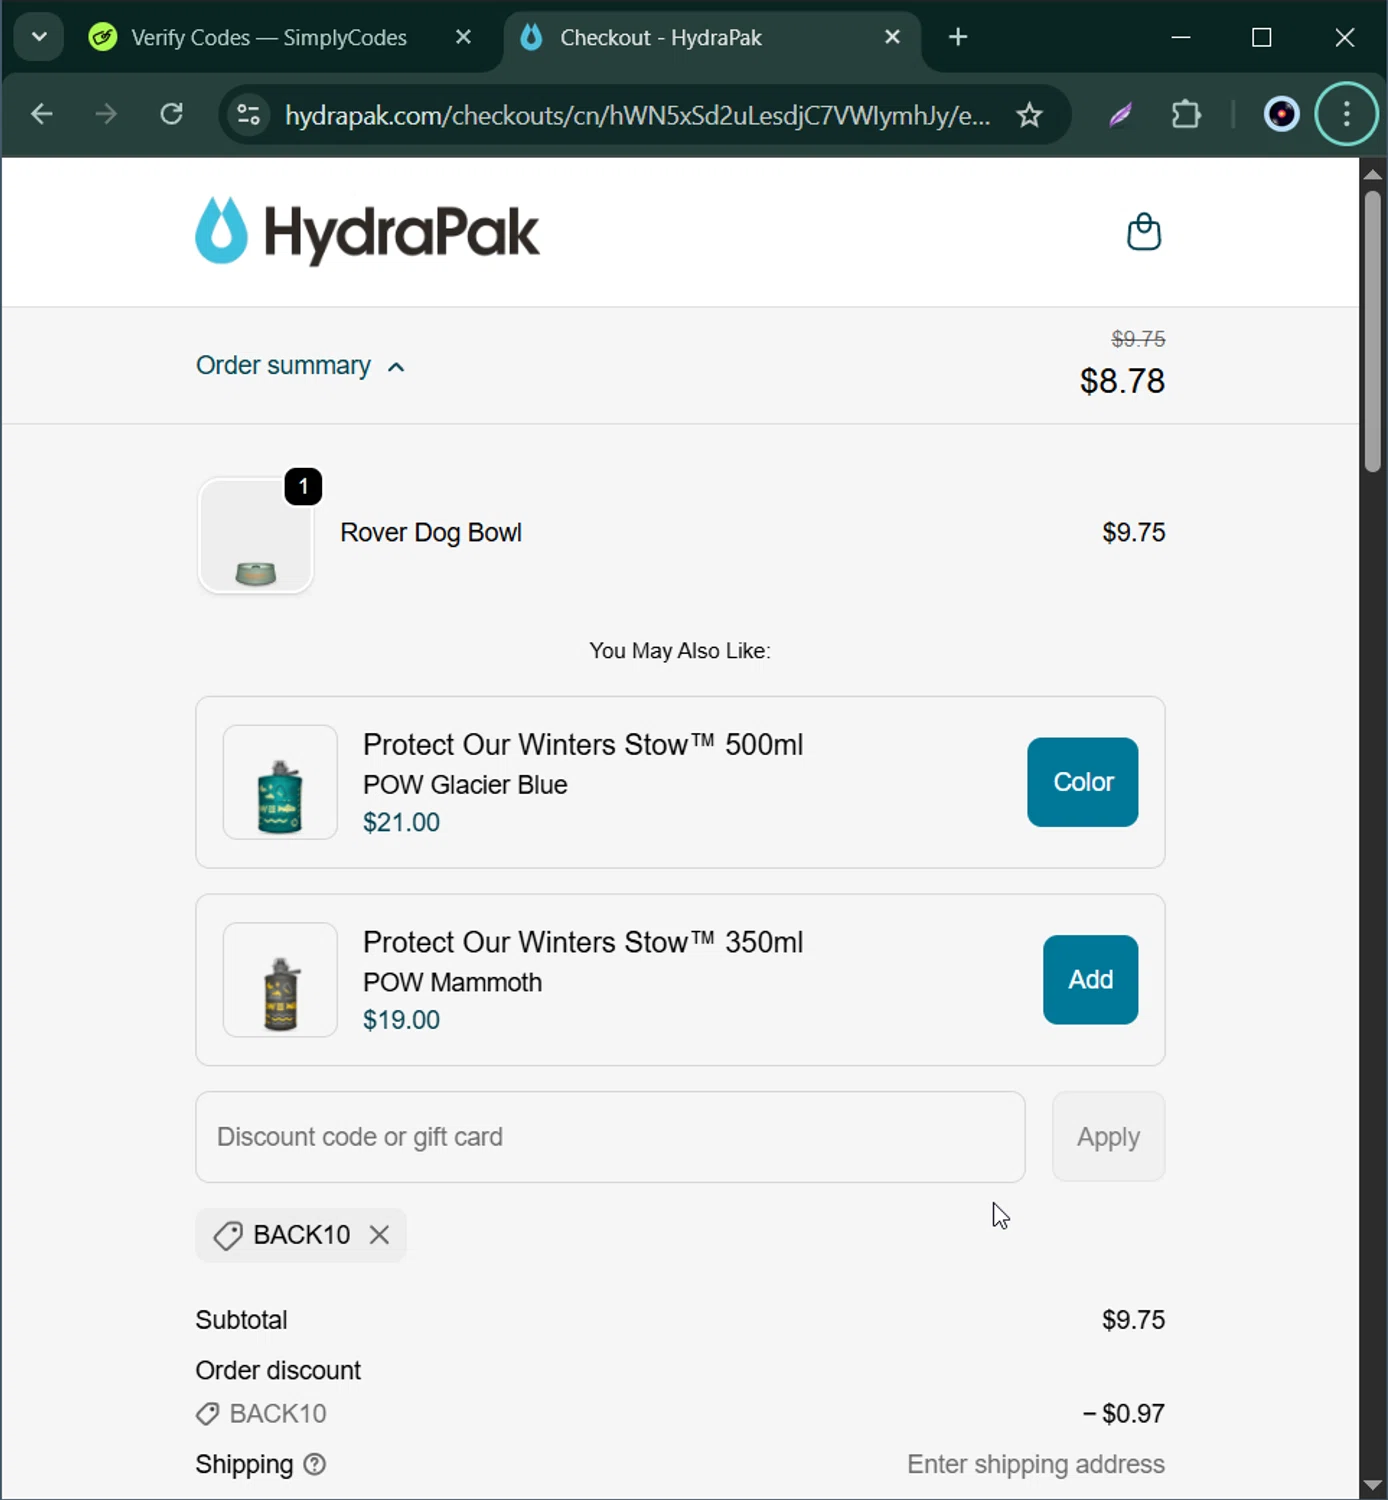Click the You May Also Like heading

pyautogui.click(x=680, y=651)
